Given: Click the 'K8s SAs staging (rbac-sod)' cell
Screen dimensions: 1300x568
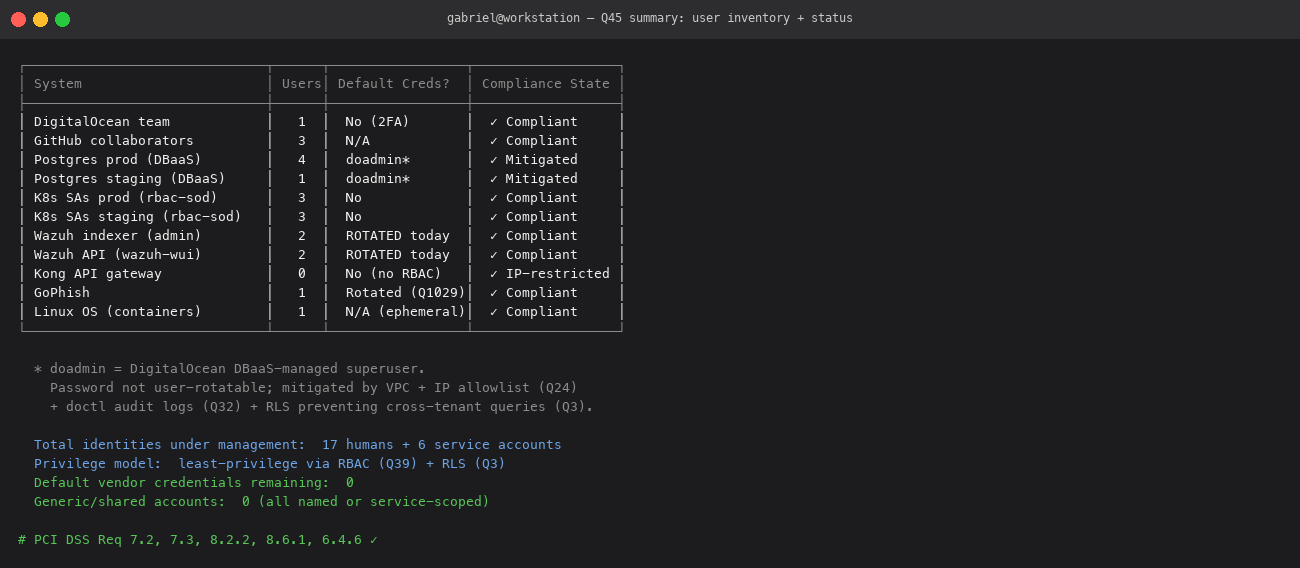Looking at the screenshot, I should tap(138, 217).
